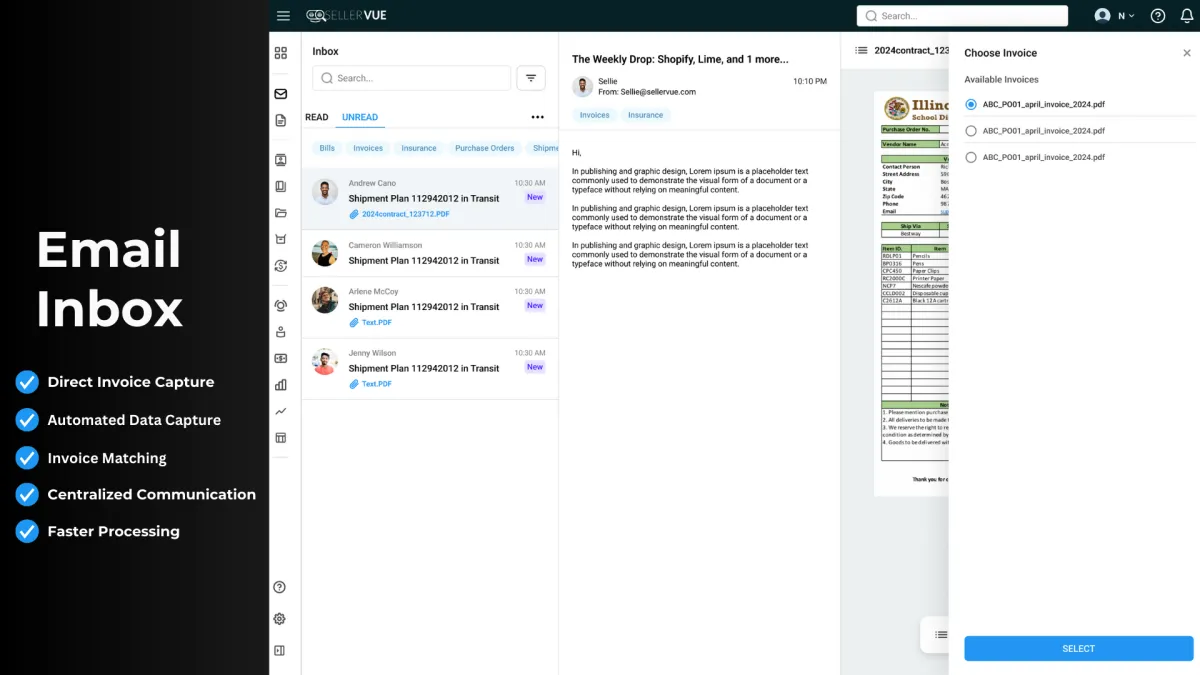Click Insurance tag in opened email

click(x=645, y=115)
